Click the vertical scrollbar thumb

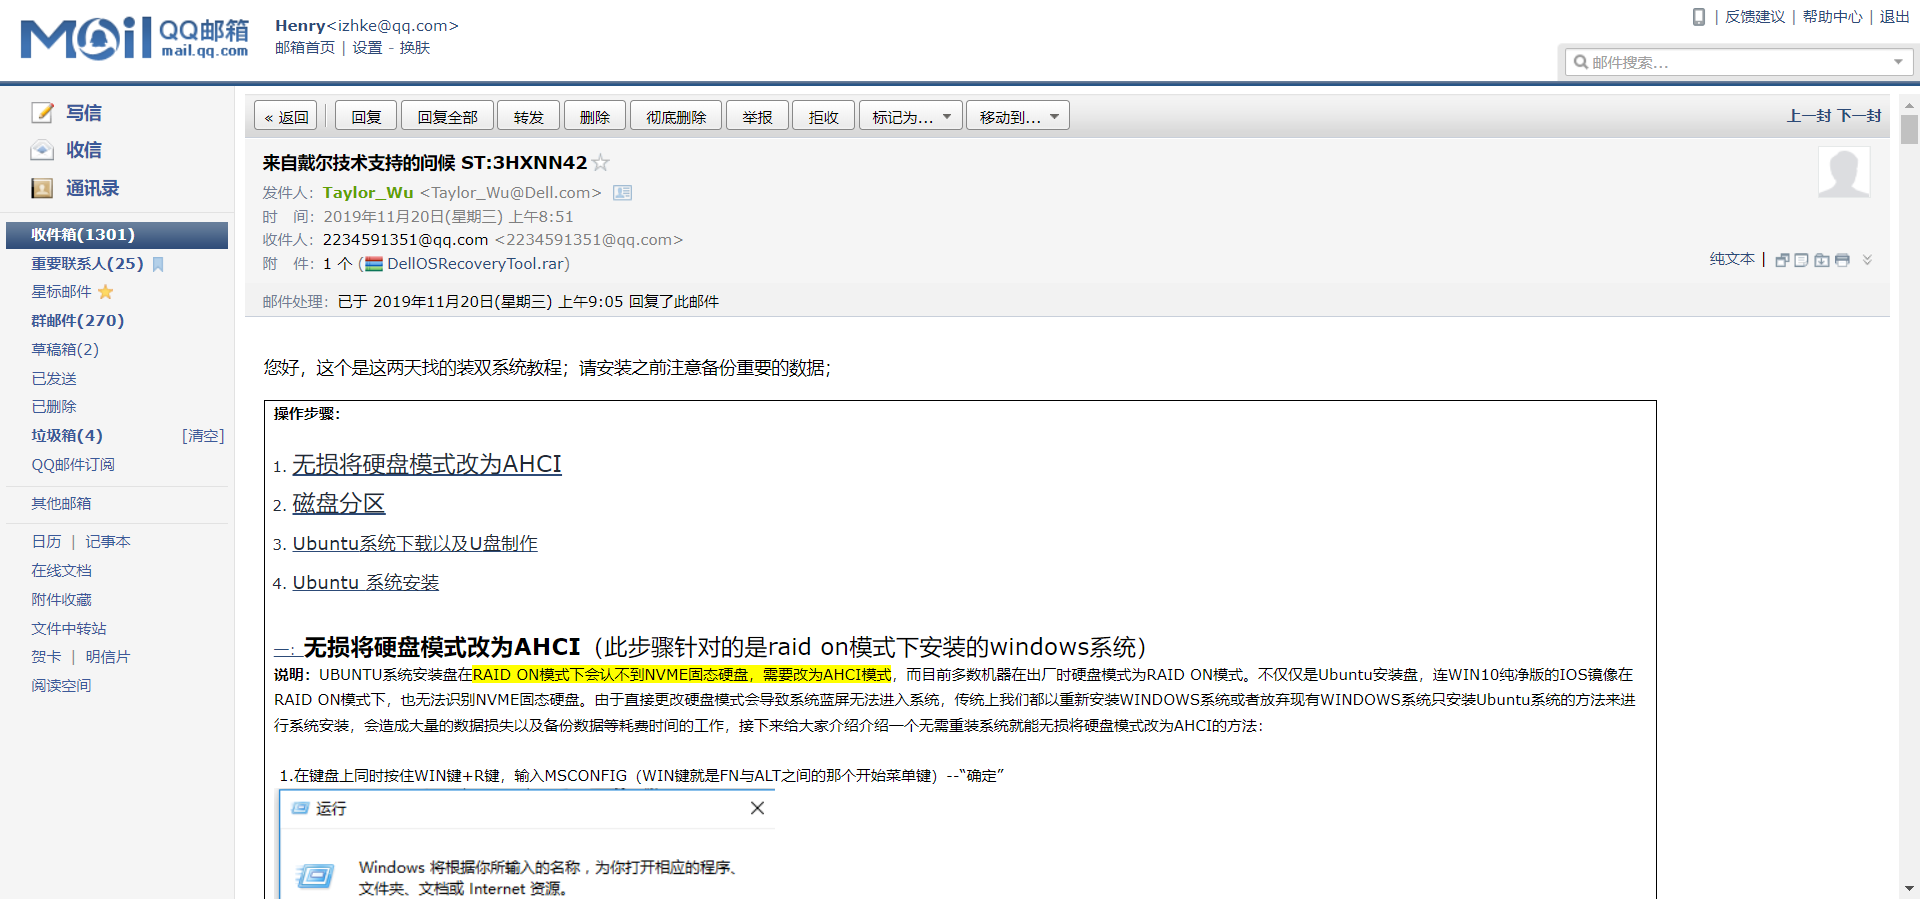click(1909, 130)
